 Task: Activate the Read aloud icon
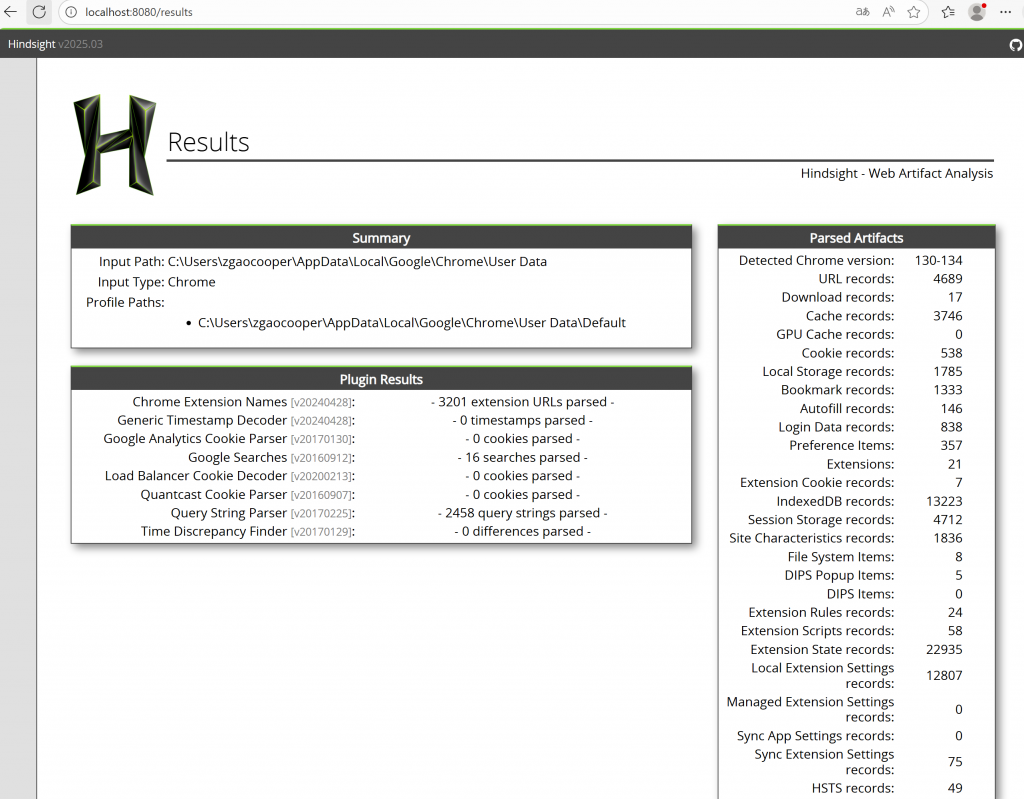888,12
